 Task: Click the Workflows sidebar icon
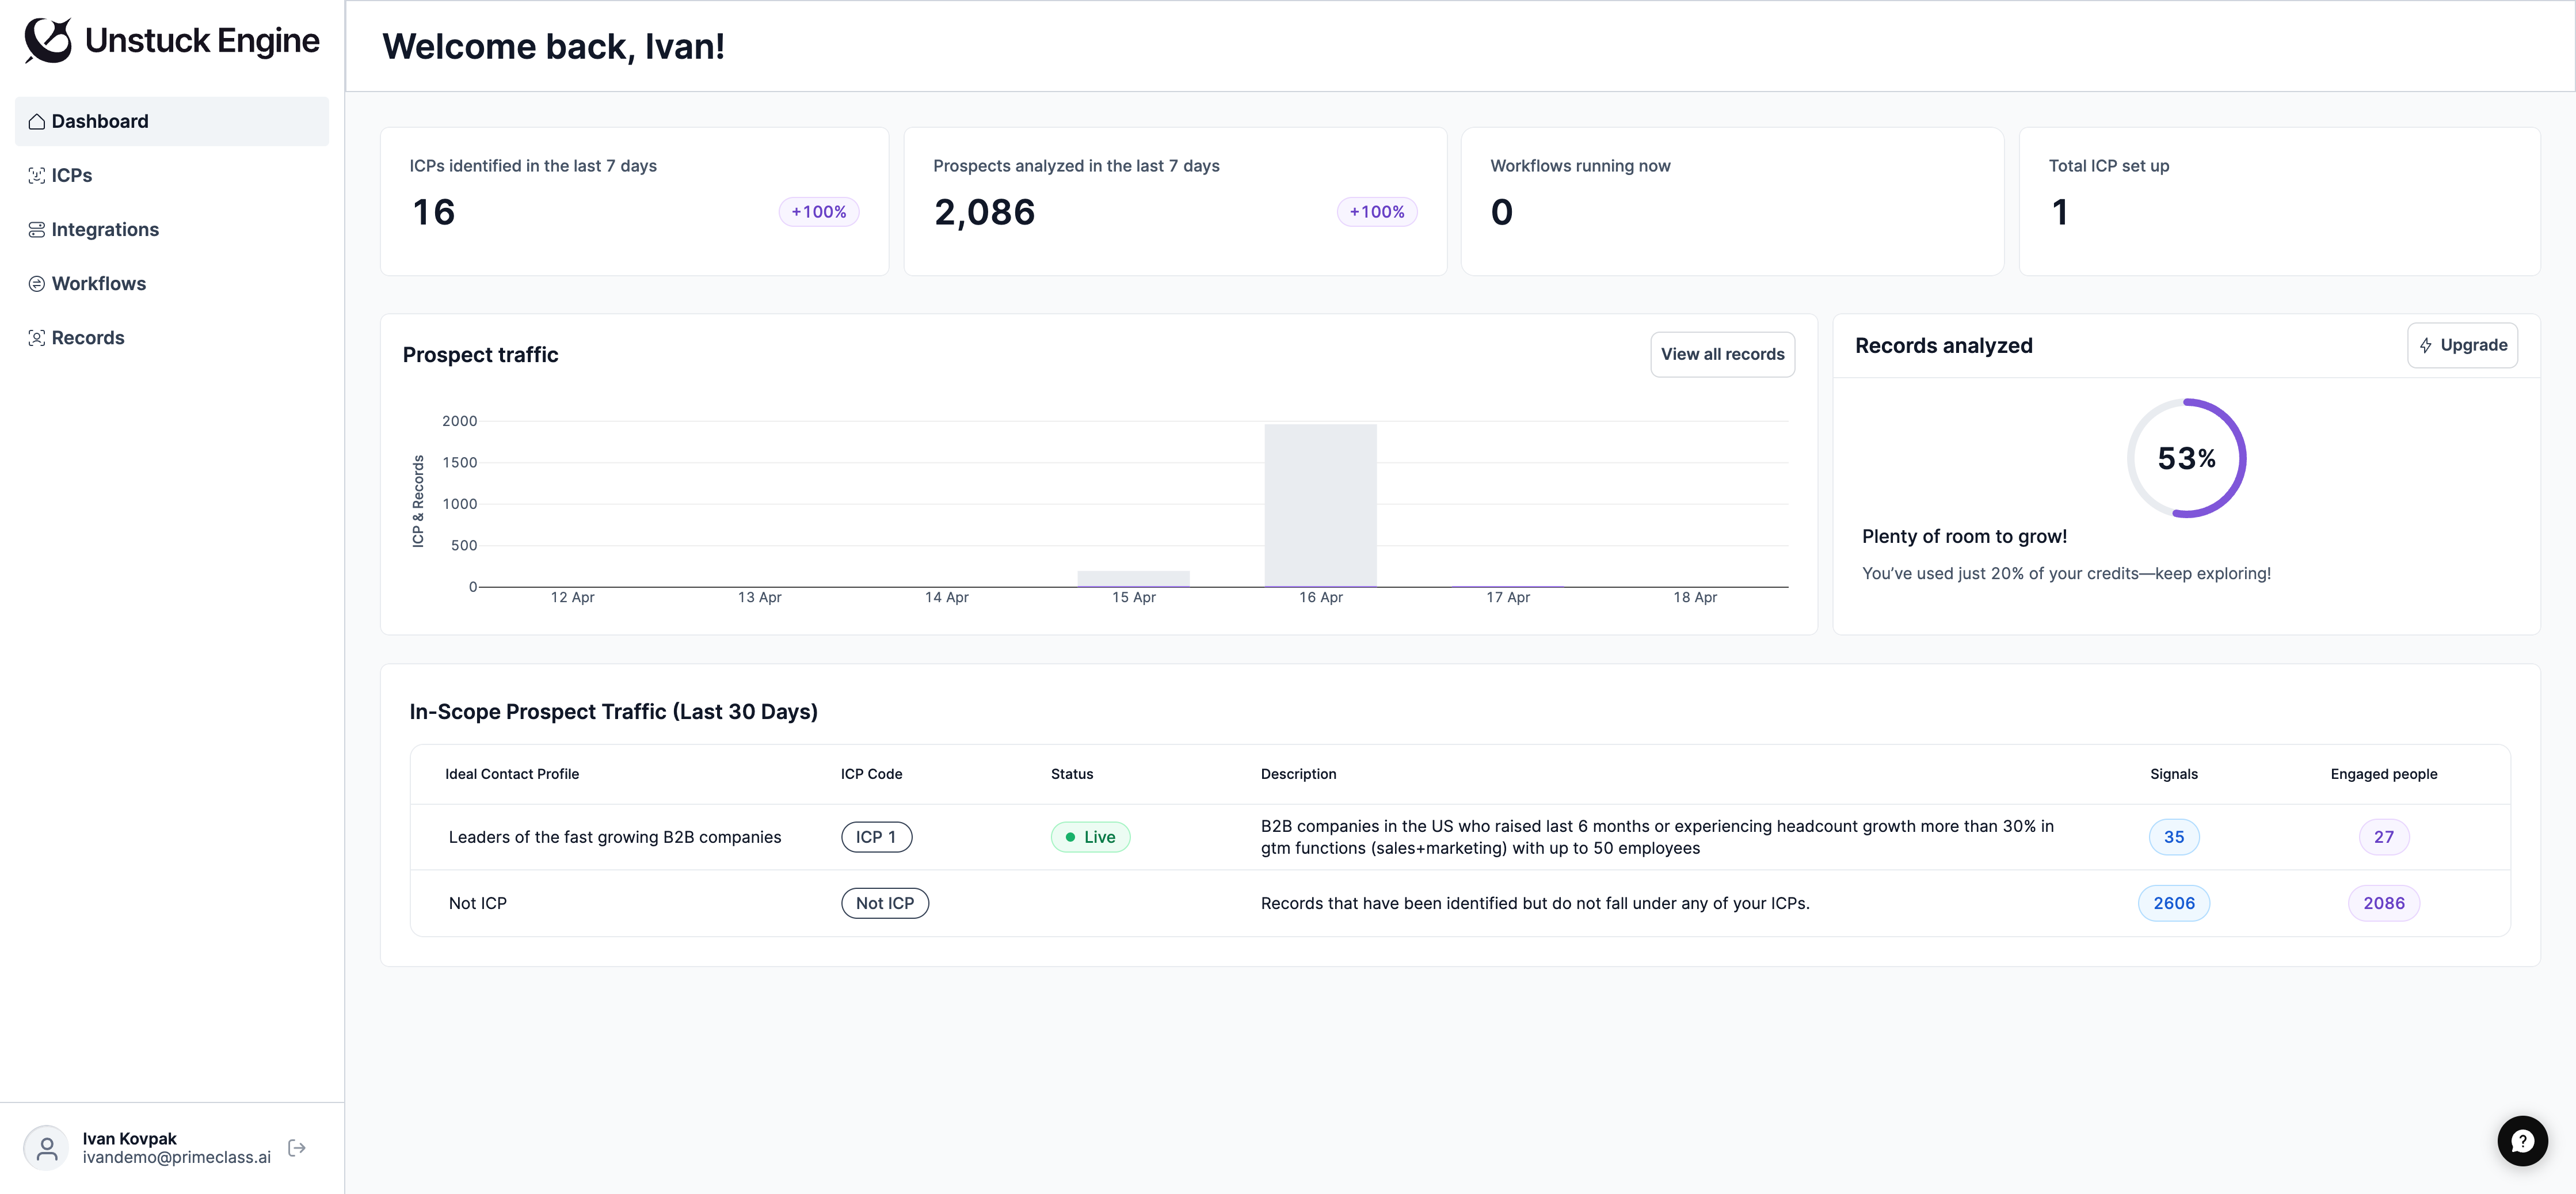pos(37,284)
